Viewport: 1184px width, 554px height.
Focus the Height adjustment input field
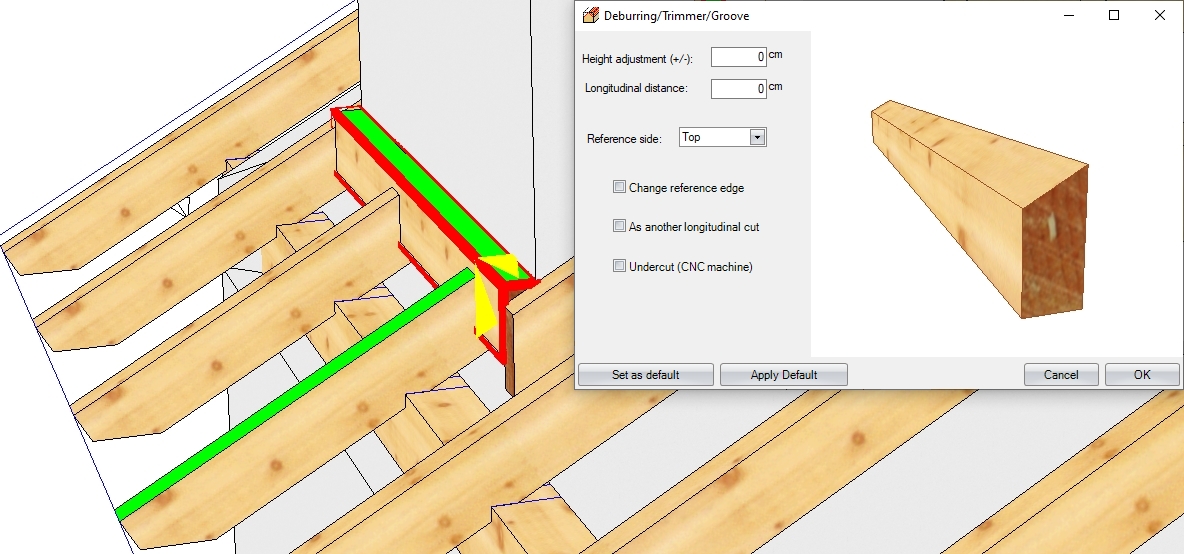click(x=738, y=58)
